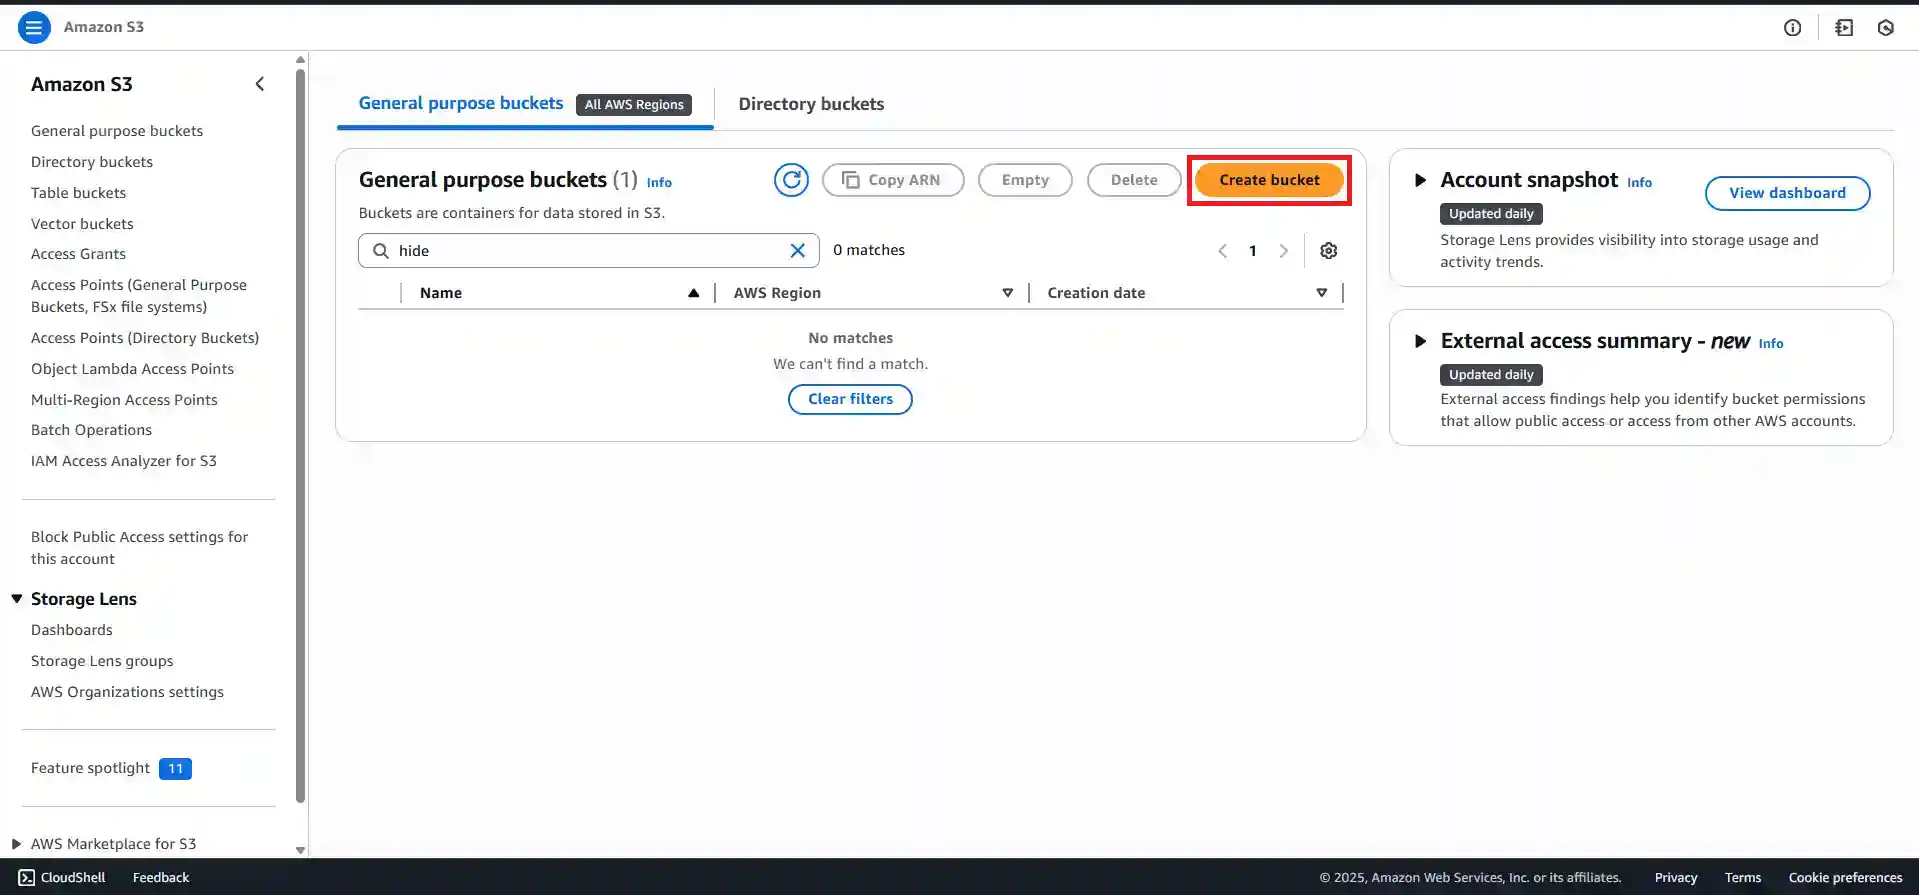The image size is (1919, 895).
Task: Go to previous page arrow
Action: pos(1222,251)
